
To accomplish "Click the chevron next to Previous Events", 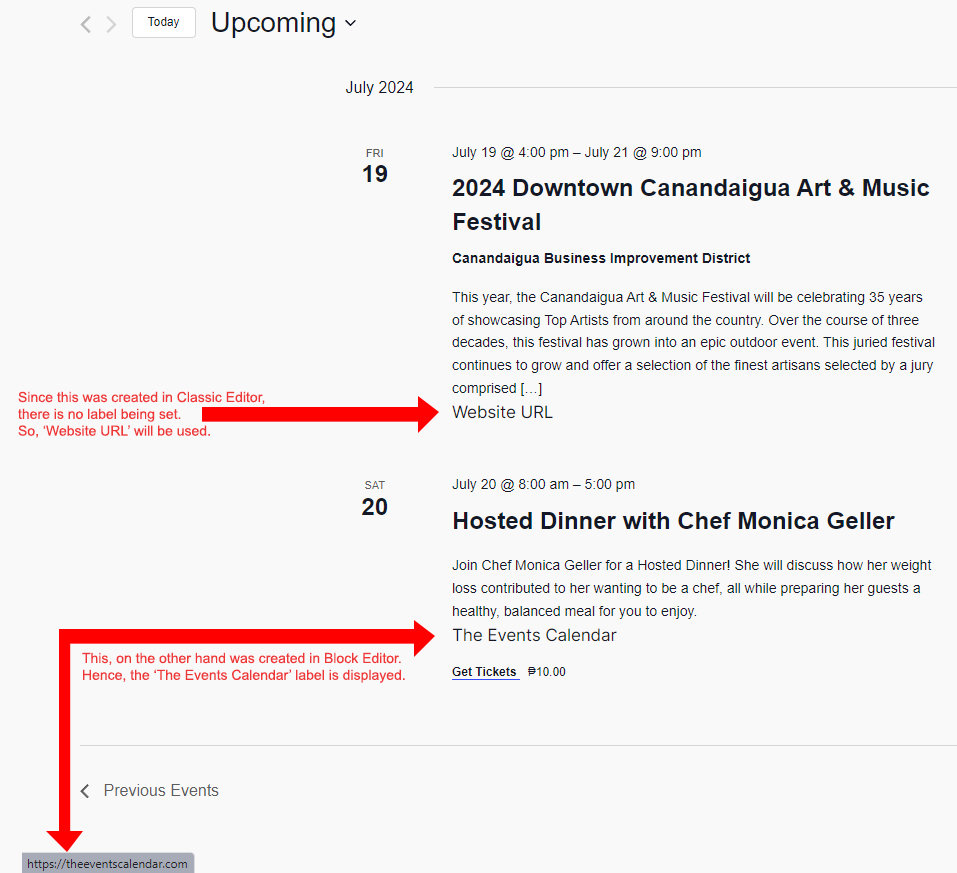I will point(84,790).
